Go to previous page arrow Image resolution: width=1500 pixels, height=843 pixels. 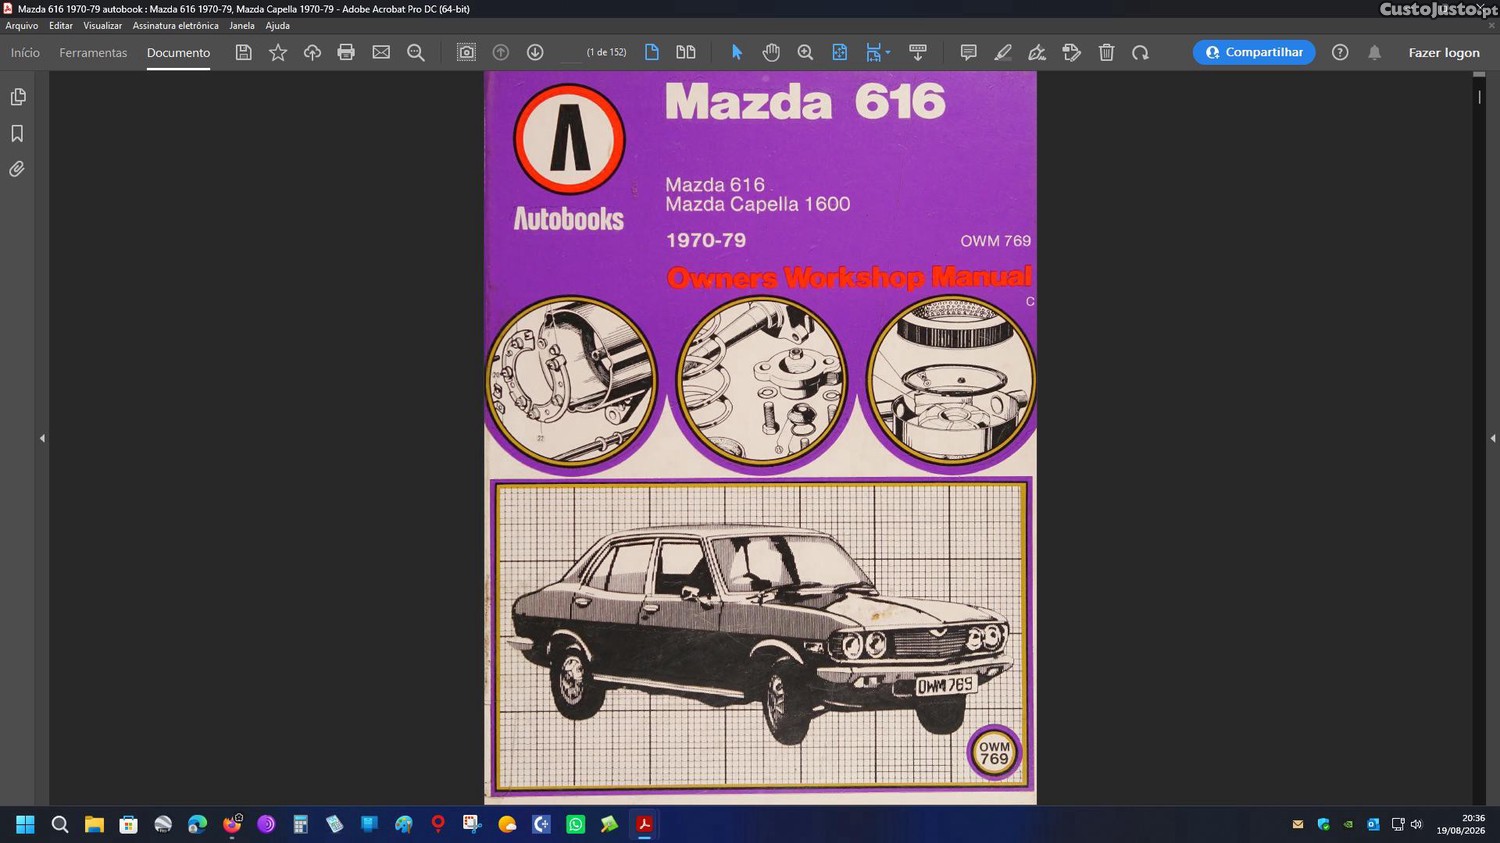point(501,52)
